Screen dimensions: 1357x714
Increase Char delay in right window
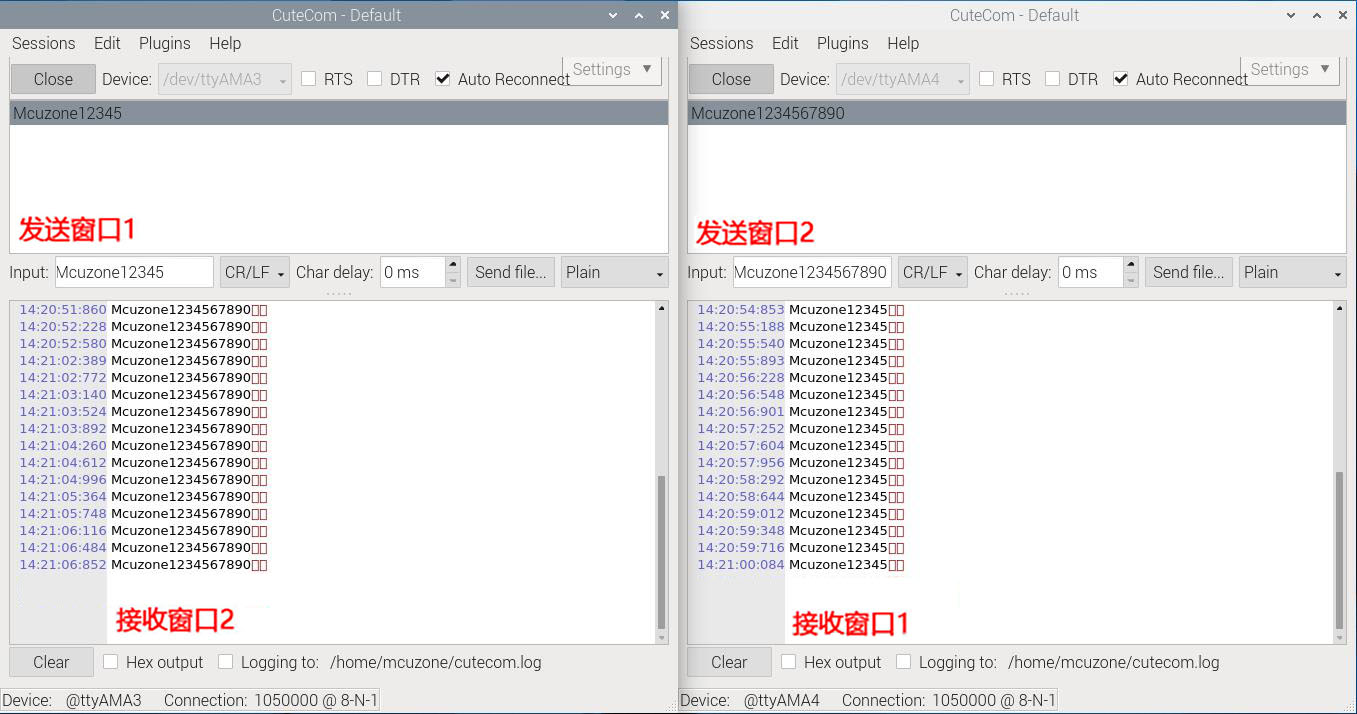1131,265
